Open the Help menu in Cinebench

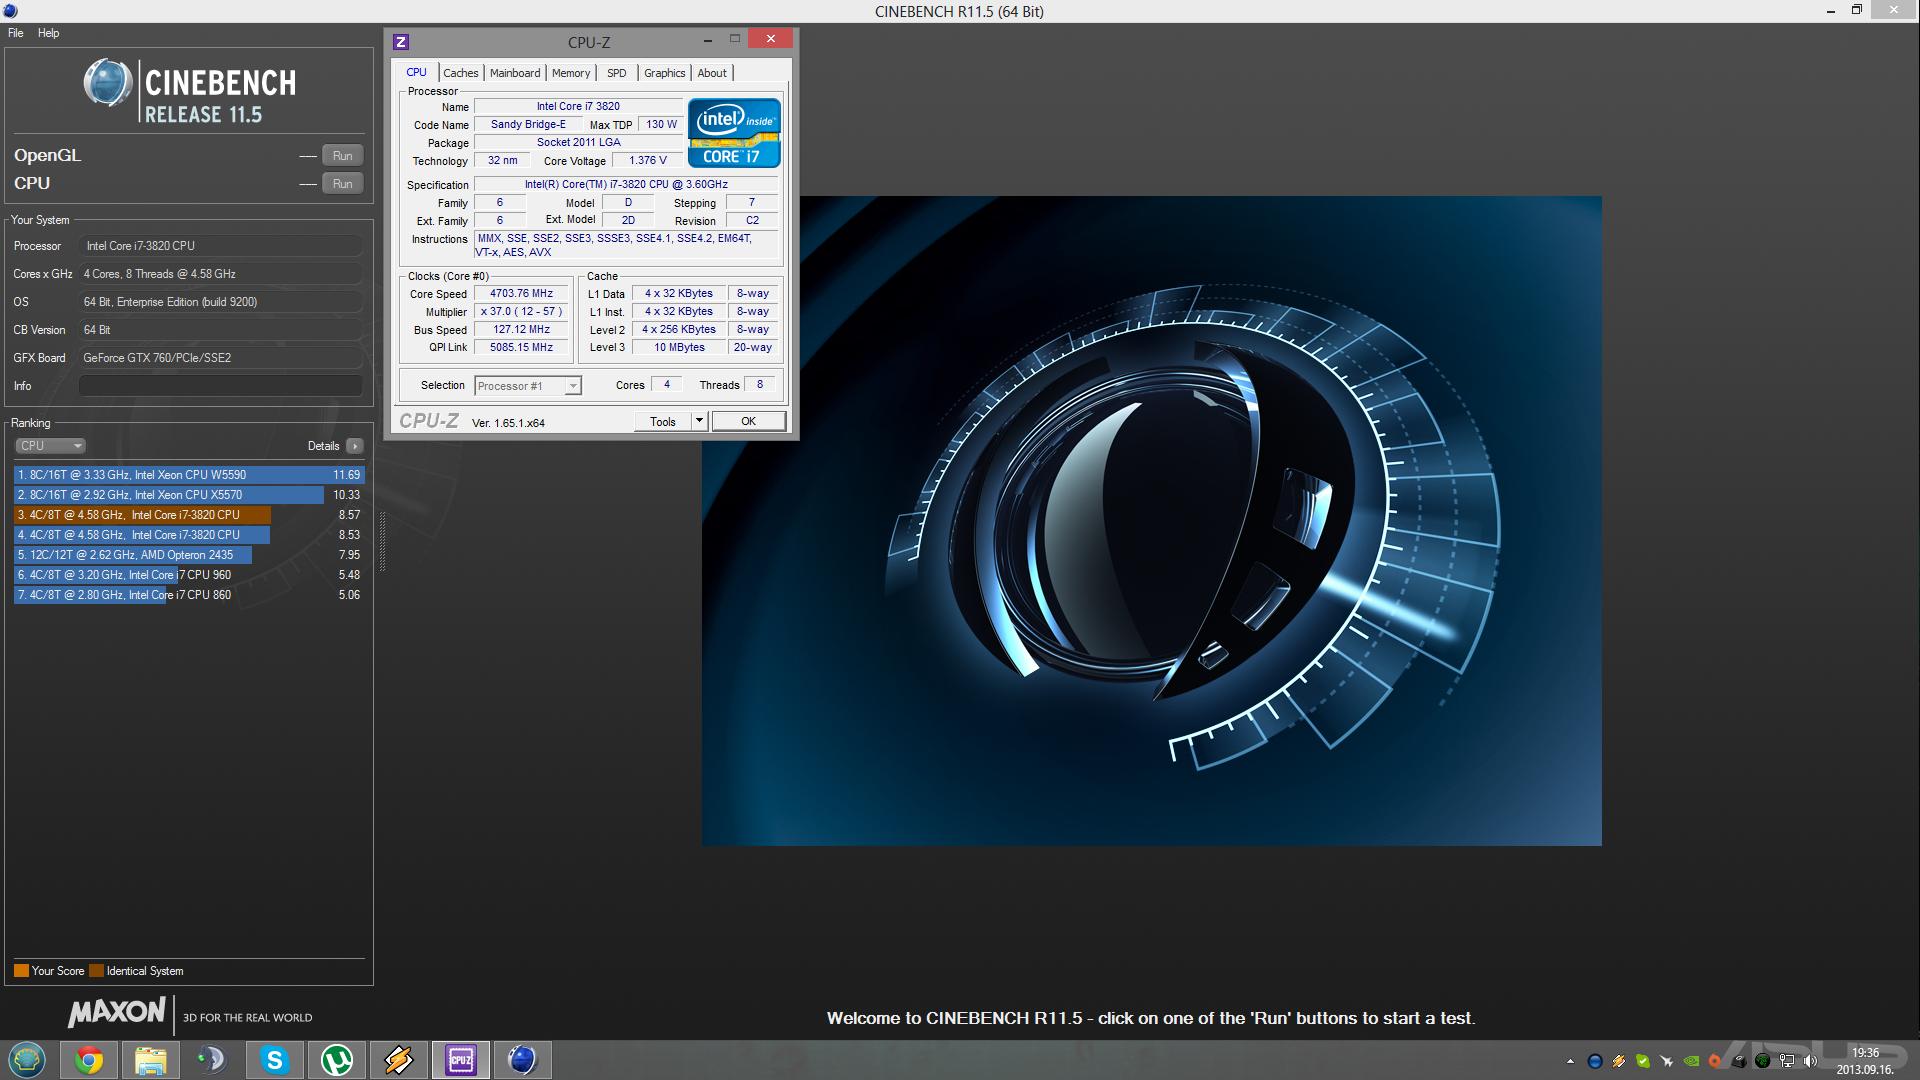coord(48,33)
